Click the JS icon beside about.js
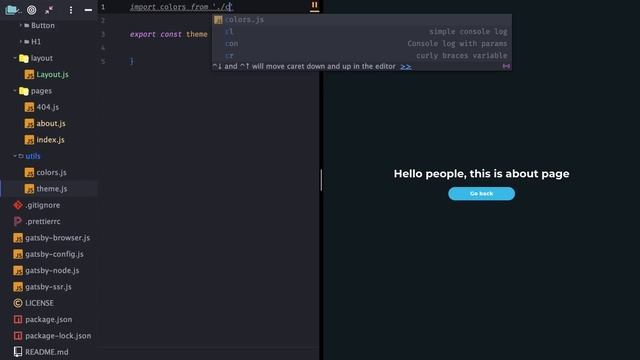The height and width of the screenshot is (360, 640). coord(29,123)
